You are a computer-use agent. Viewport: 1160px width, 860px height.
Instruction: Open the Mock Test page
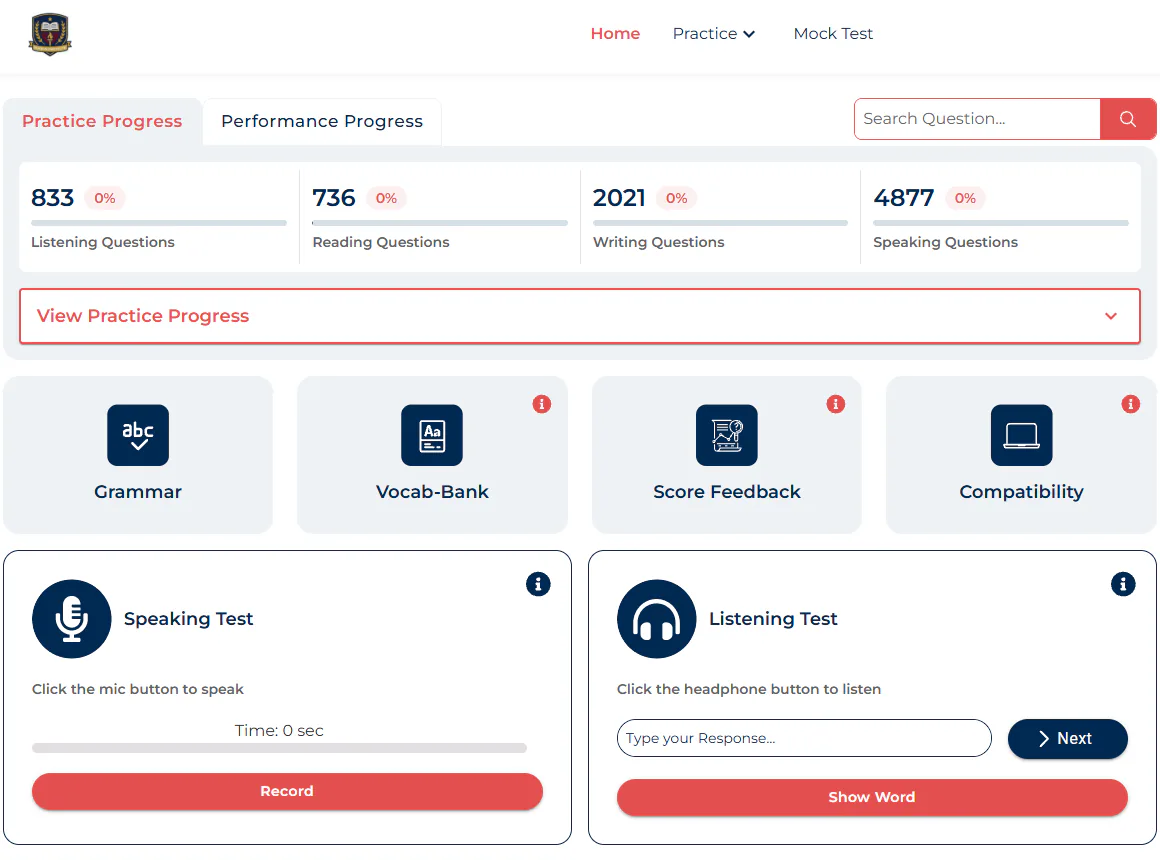click(833, 33)
